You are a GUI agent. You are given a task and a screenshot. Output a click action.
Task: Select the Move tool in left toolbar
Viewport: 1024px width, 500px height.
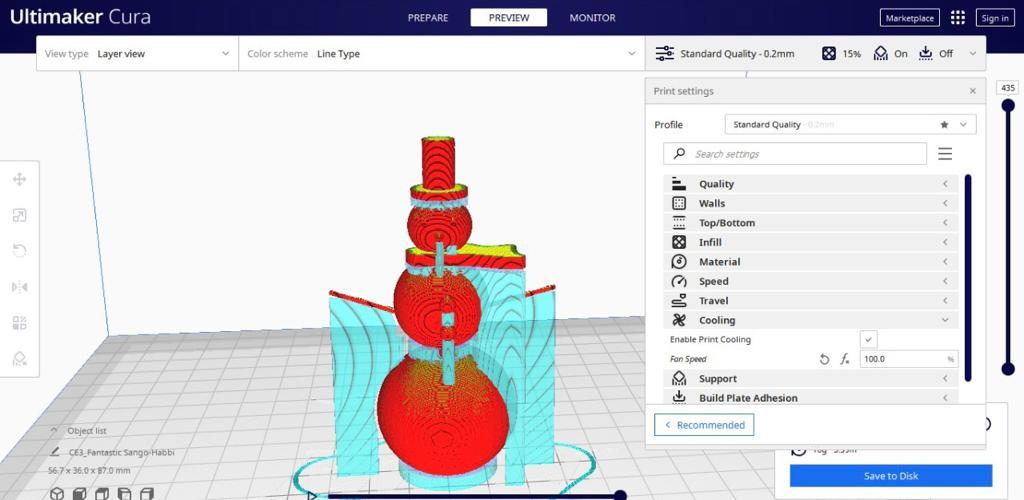(x=20, y=180)
